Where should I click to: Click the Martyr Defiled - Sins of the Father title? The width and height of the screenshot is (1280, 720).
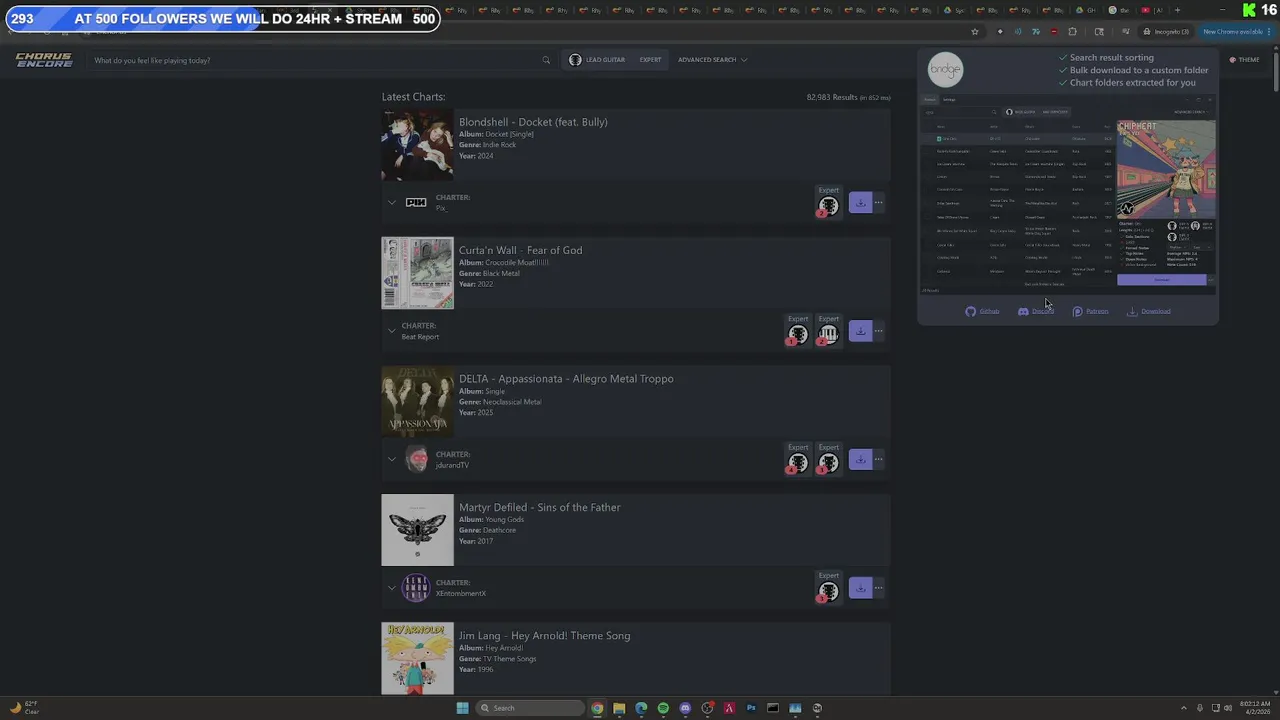point(540,507)
